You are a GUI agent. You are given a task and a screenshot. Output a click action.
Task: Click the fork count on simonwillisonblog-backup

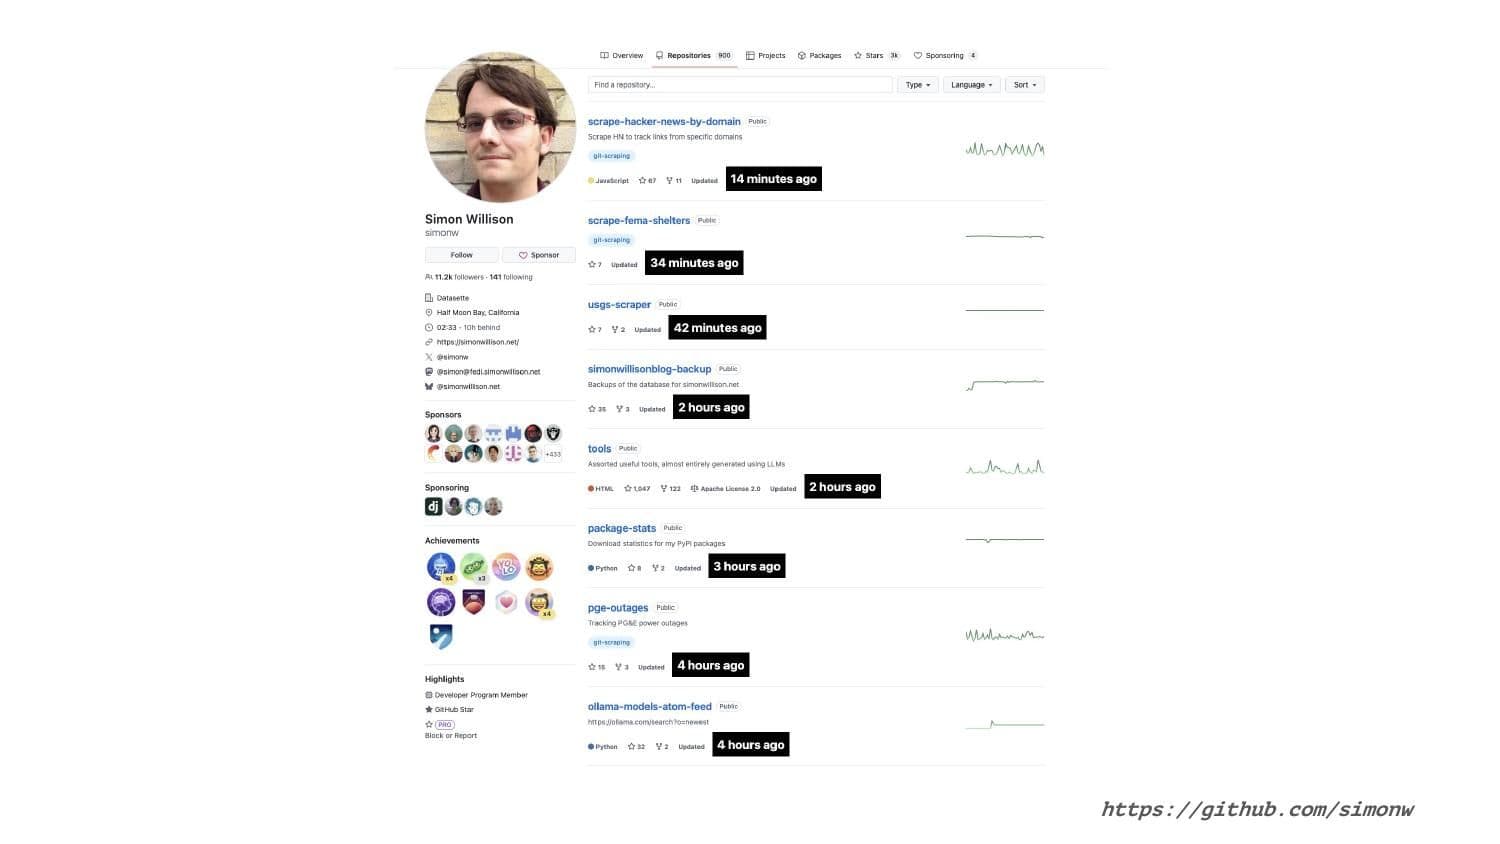point(623,409)
